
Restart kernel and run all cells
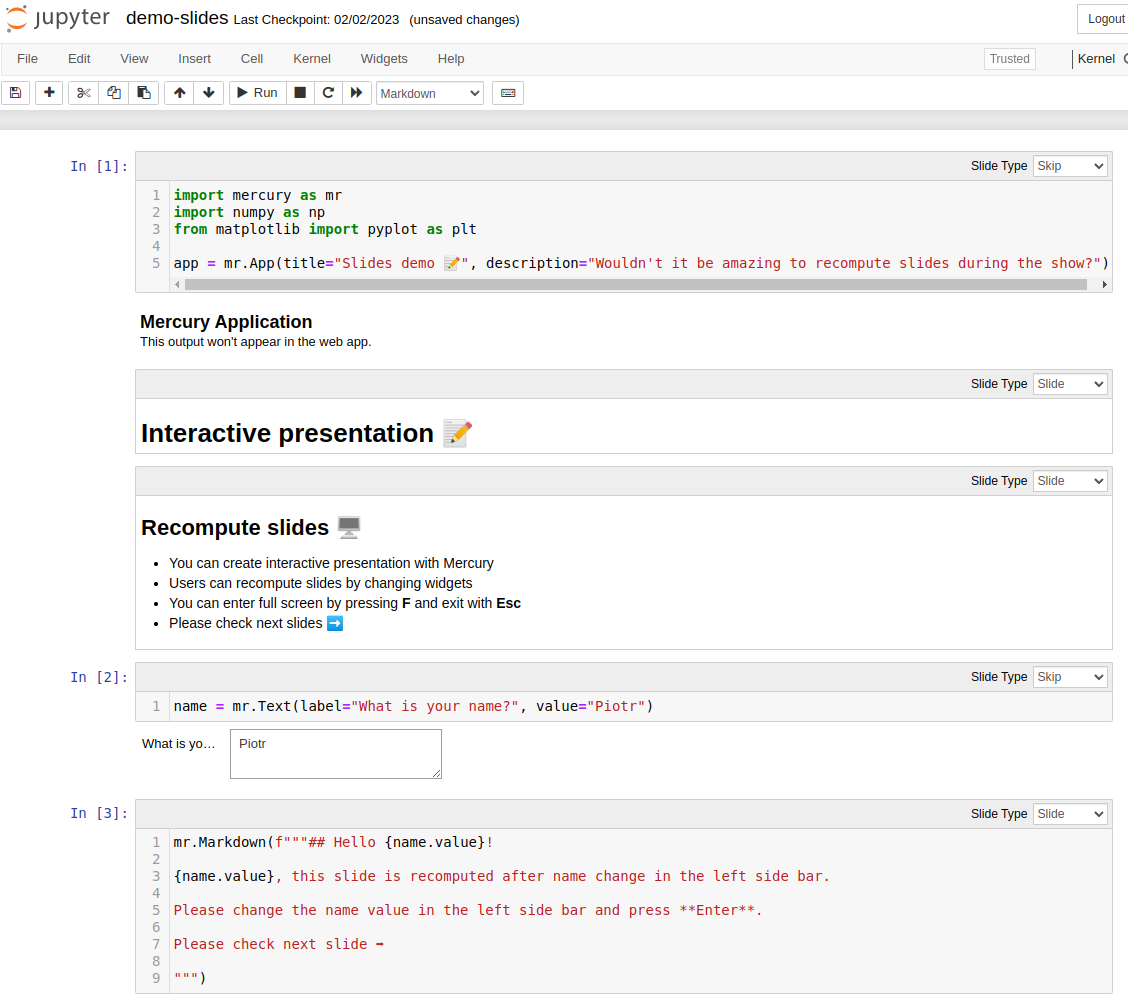pos(357,92)
